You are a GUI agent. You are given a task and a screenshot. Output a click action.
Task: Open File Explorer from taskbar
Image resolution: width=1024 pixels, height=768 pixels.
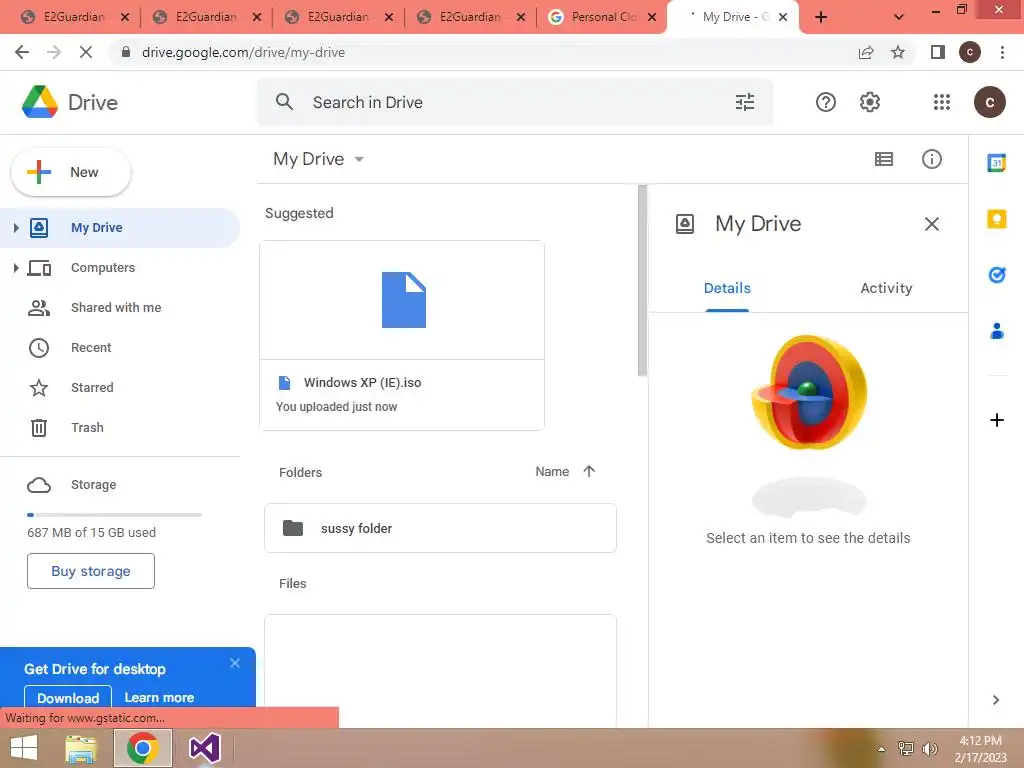coord(81,748)
